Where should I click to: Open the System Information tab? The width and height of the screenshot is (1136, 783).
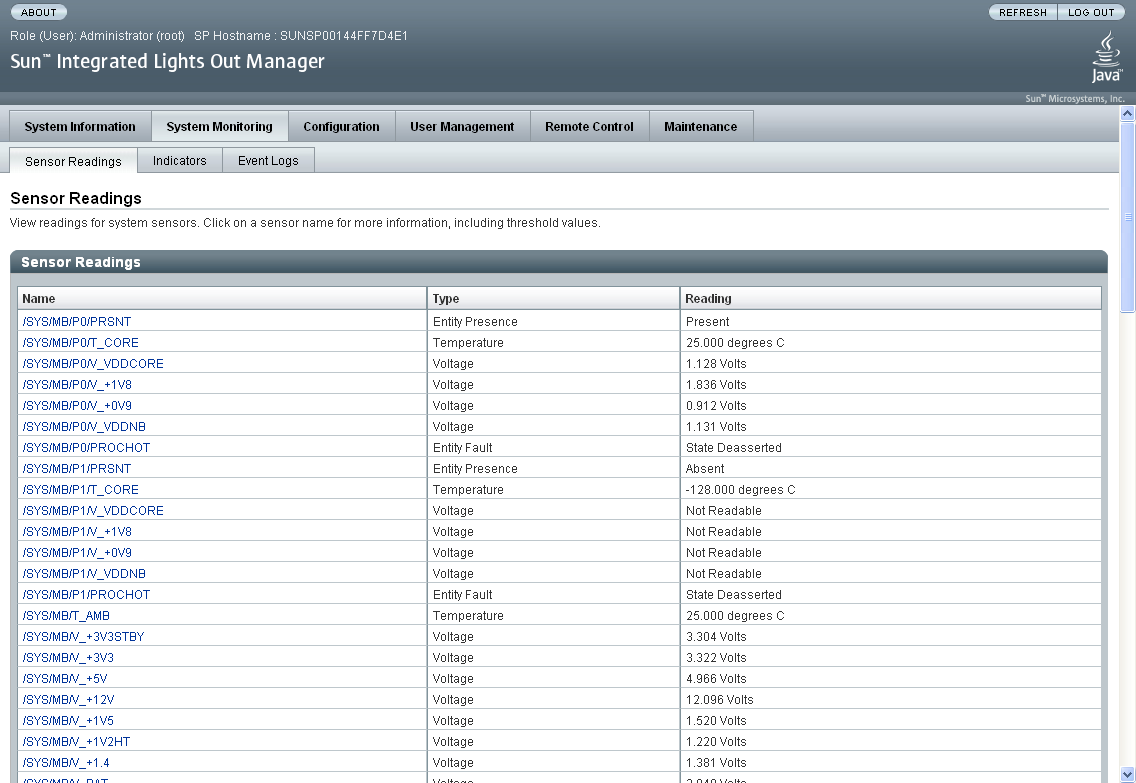click(80, 127)
